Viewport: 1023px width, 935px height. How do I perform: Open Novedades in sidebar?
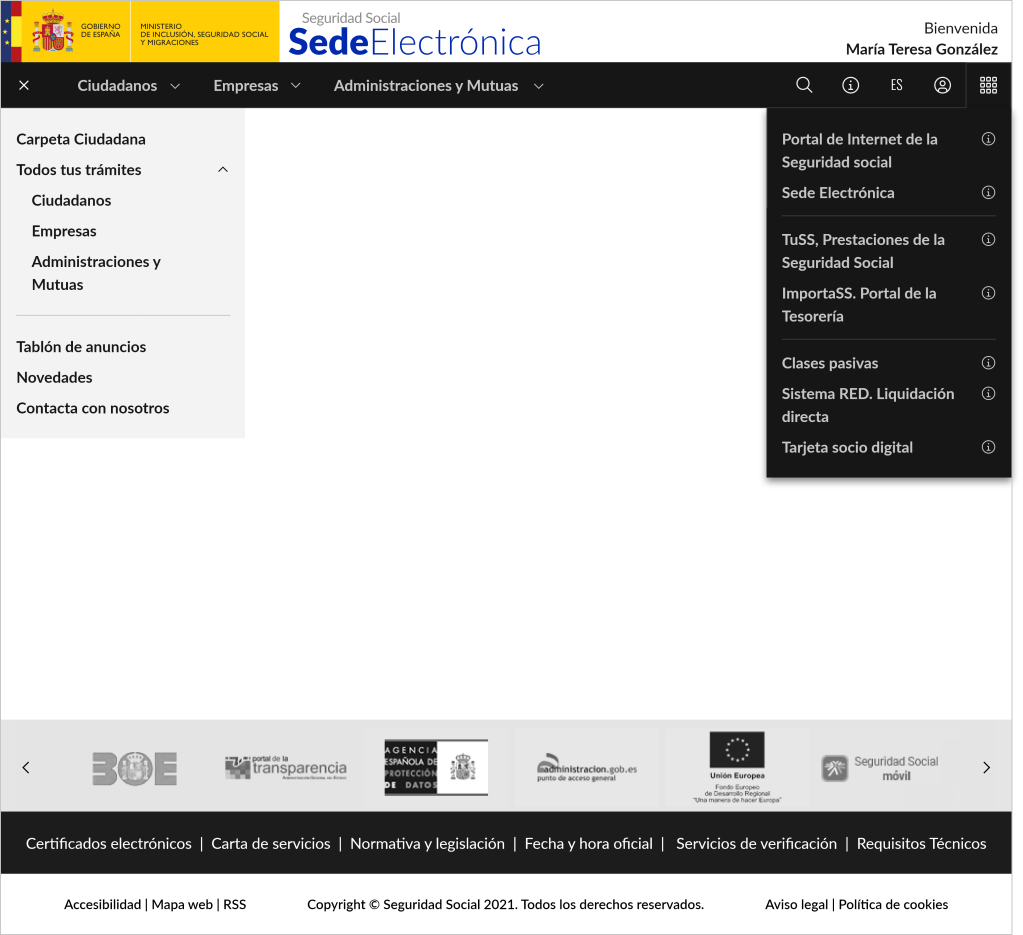pyautogui.click(x=54, y=377)
